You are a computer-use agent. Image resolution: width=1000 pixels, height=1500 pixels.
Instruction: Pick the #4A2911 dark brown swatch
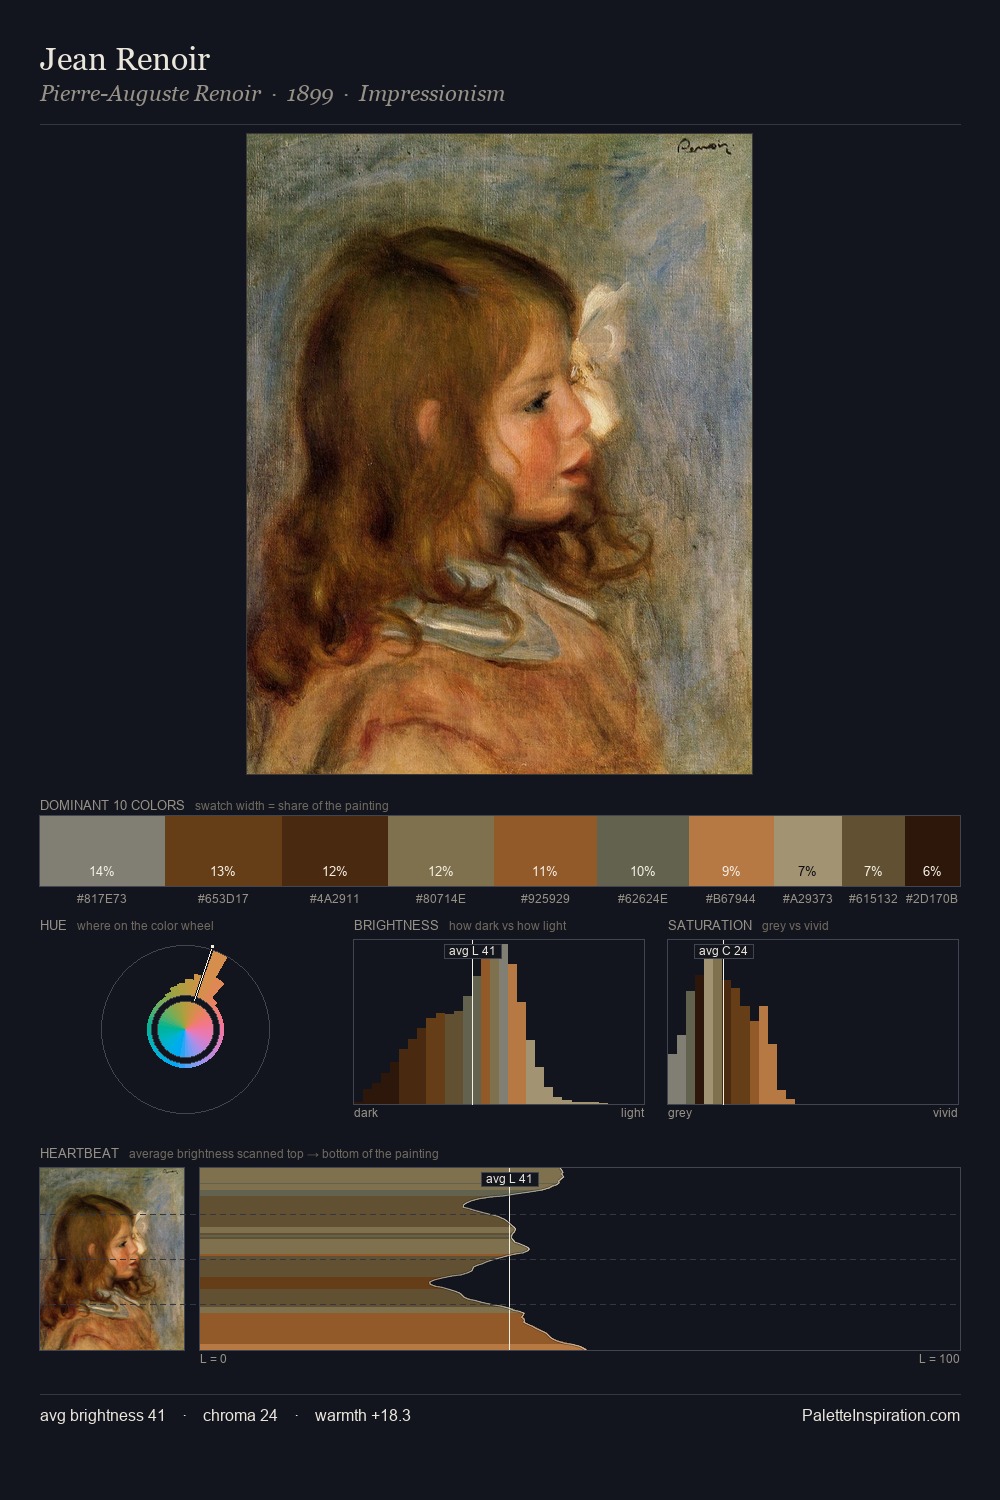[x=335, y=851]
